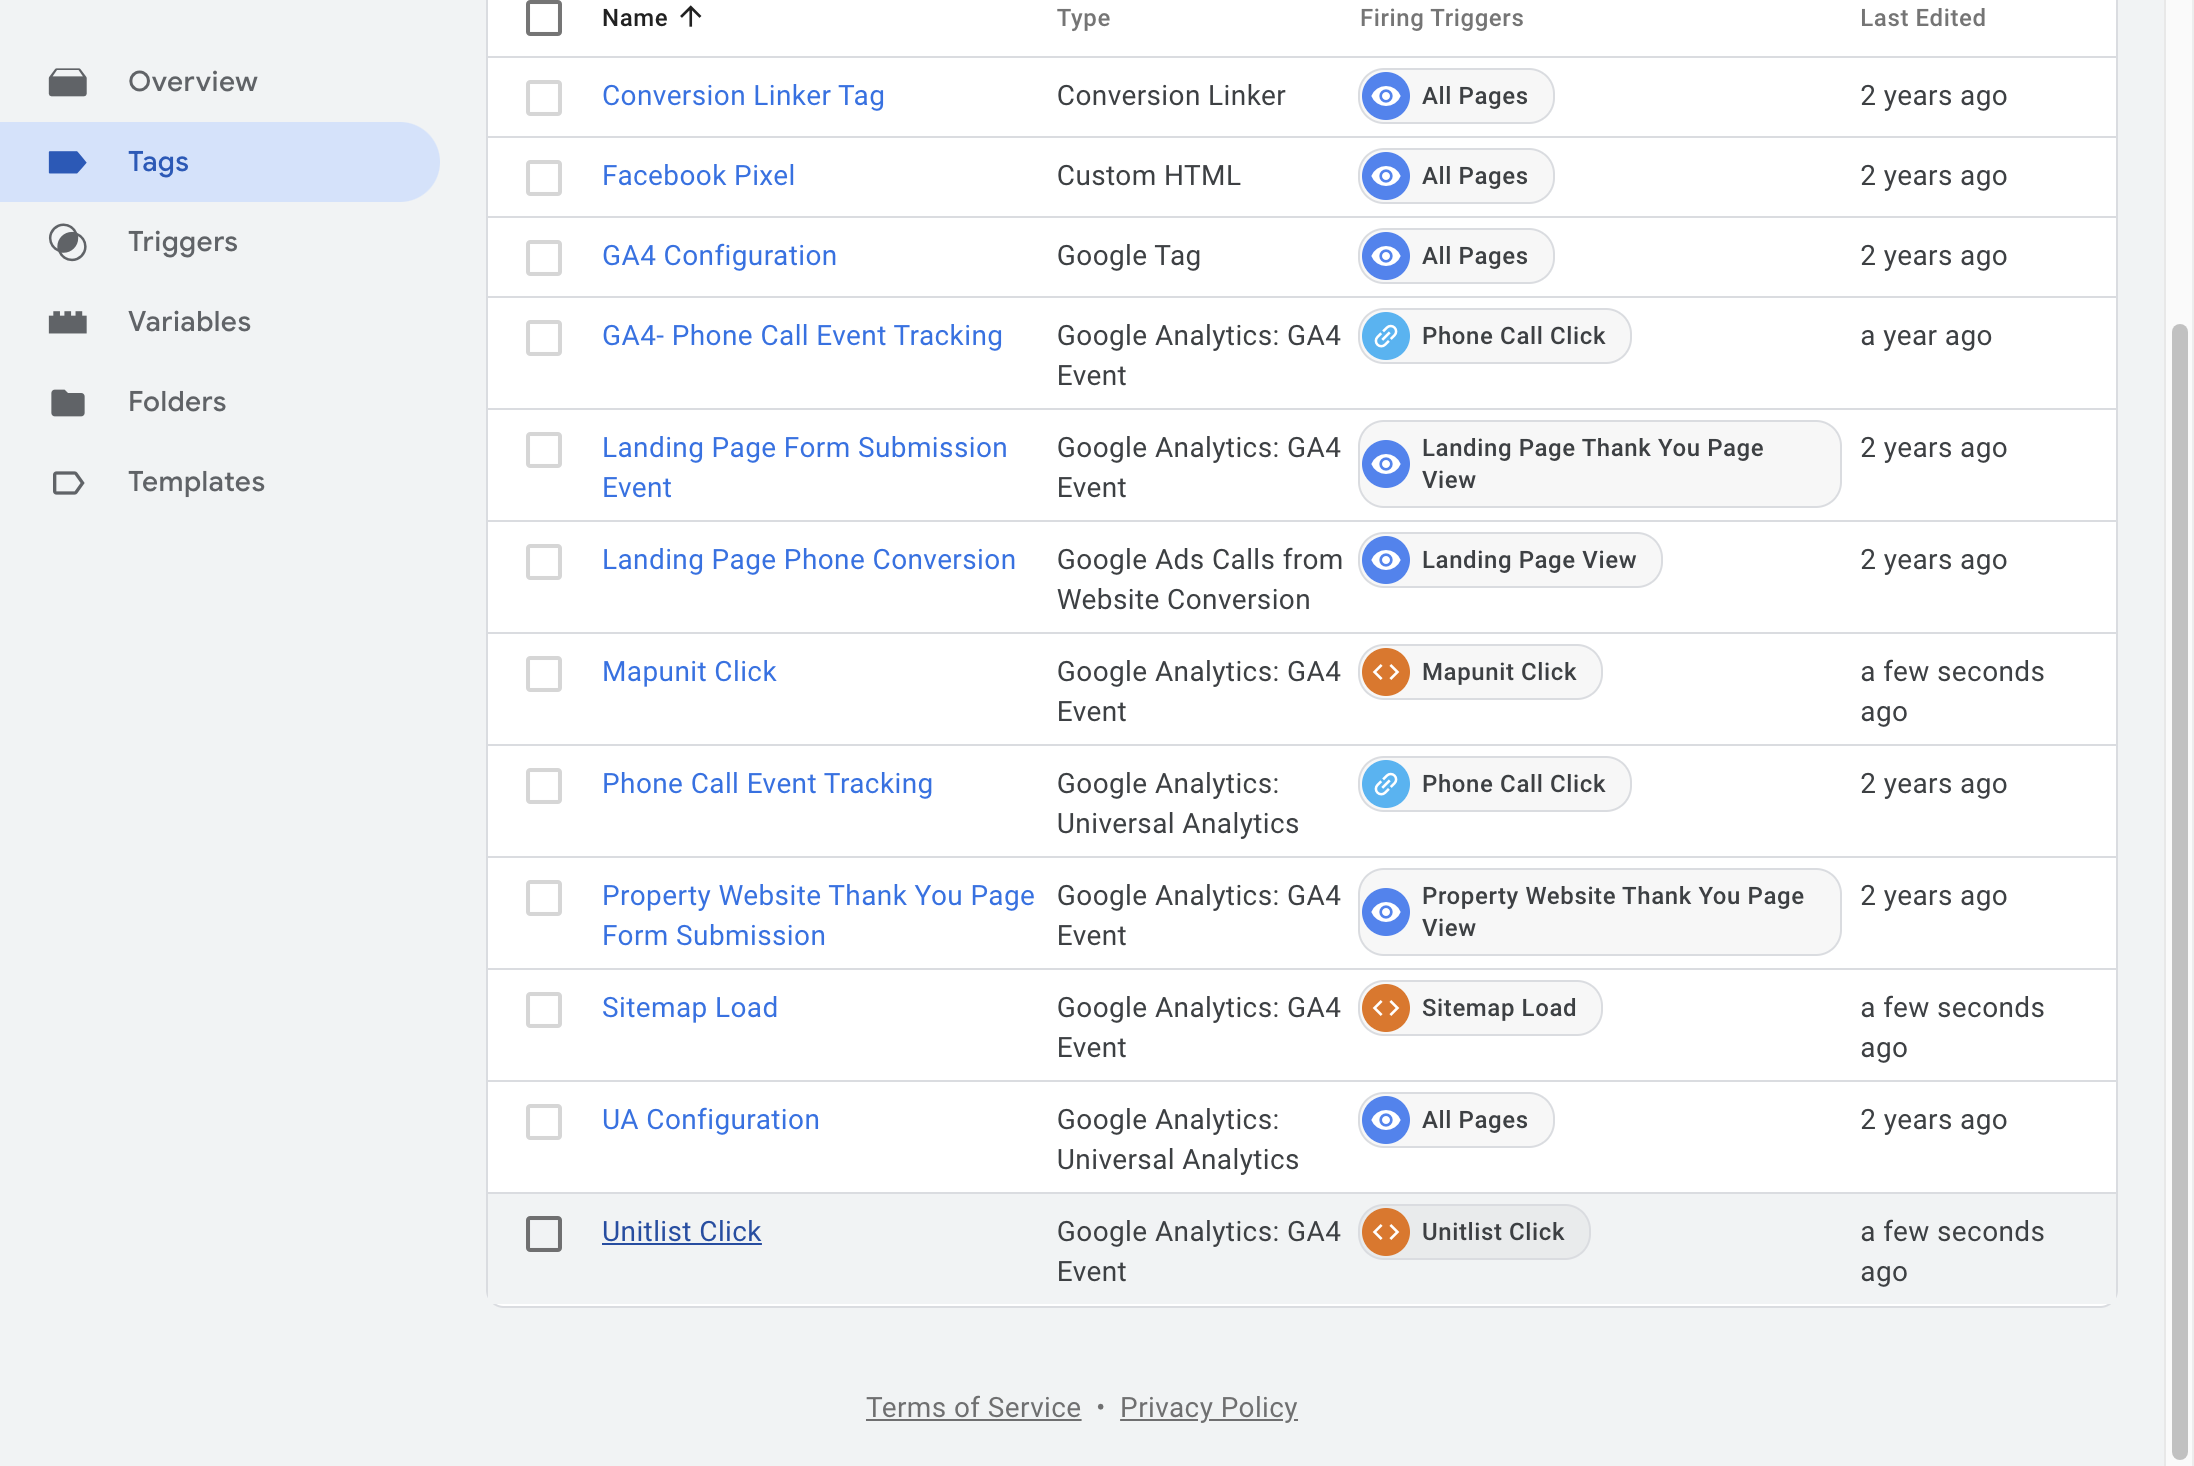Check the Sitemap Load row checkbox
This screenshot has height=1466, width=2194.
click(544, 1010)
